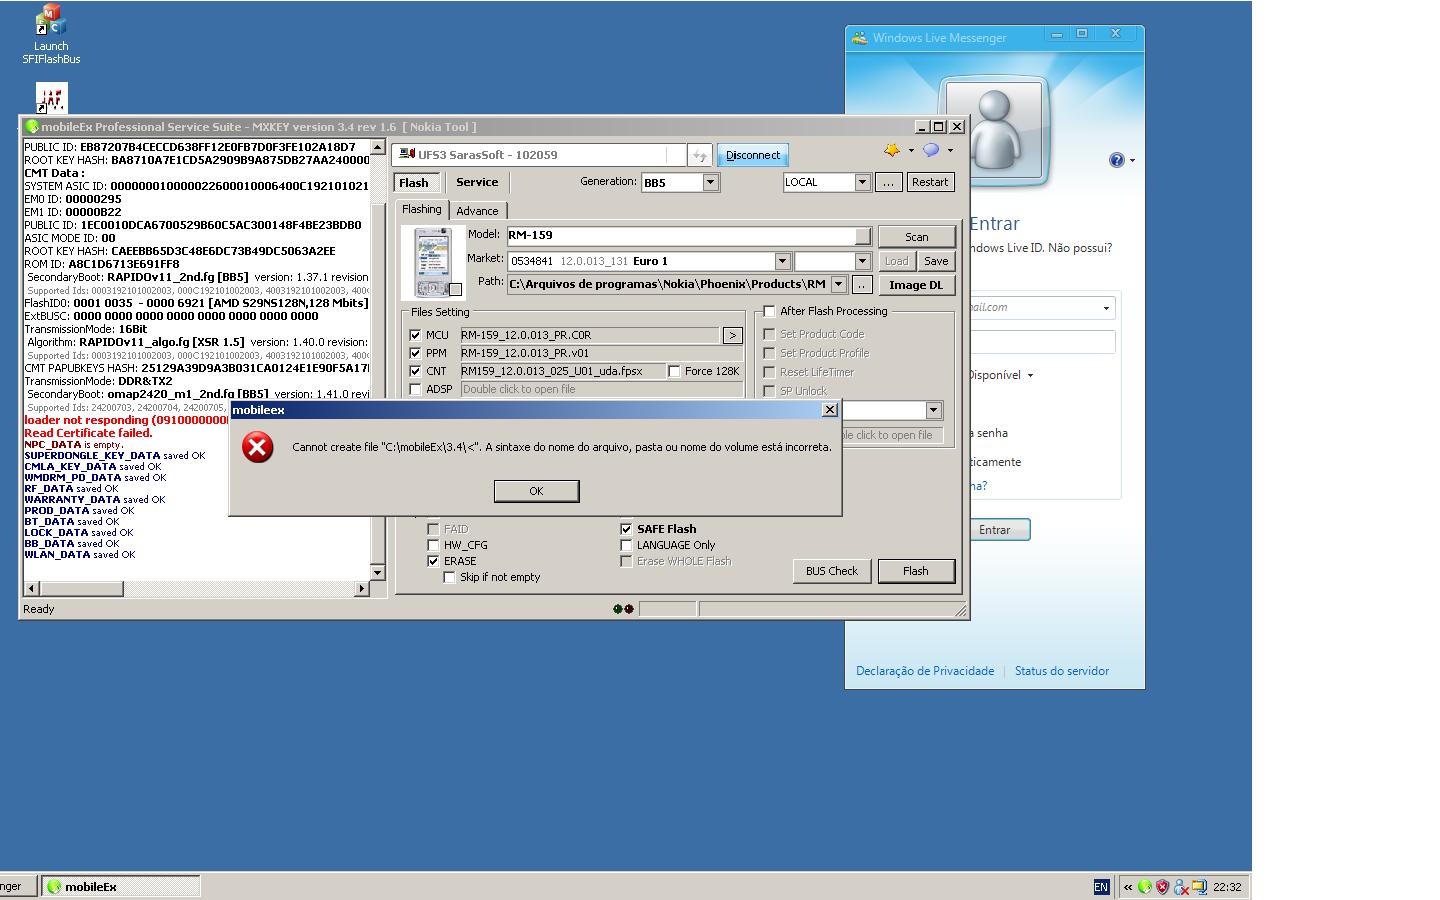Click the green safely remove hardware tray icon

(x=1145, y=887)
